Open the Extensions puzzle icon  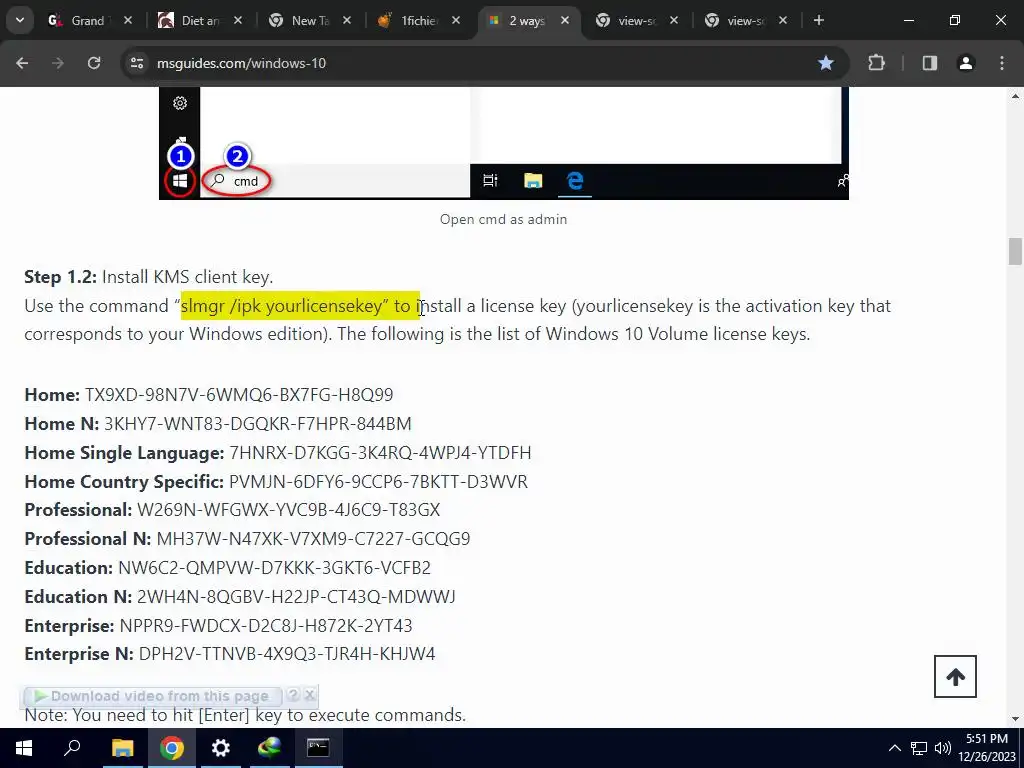[x=876, y=63]
